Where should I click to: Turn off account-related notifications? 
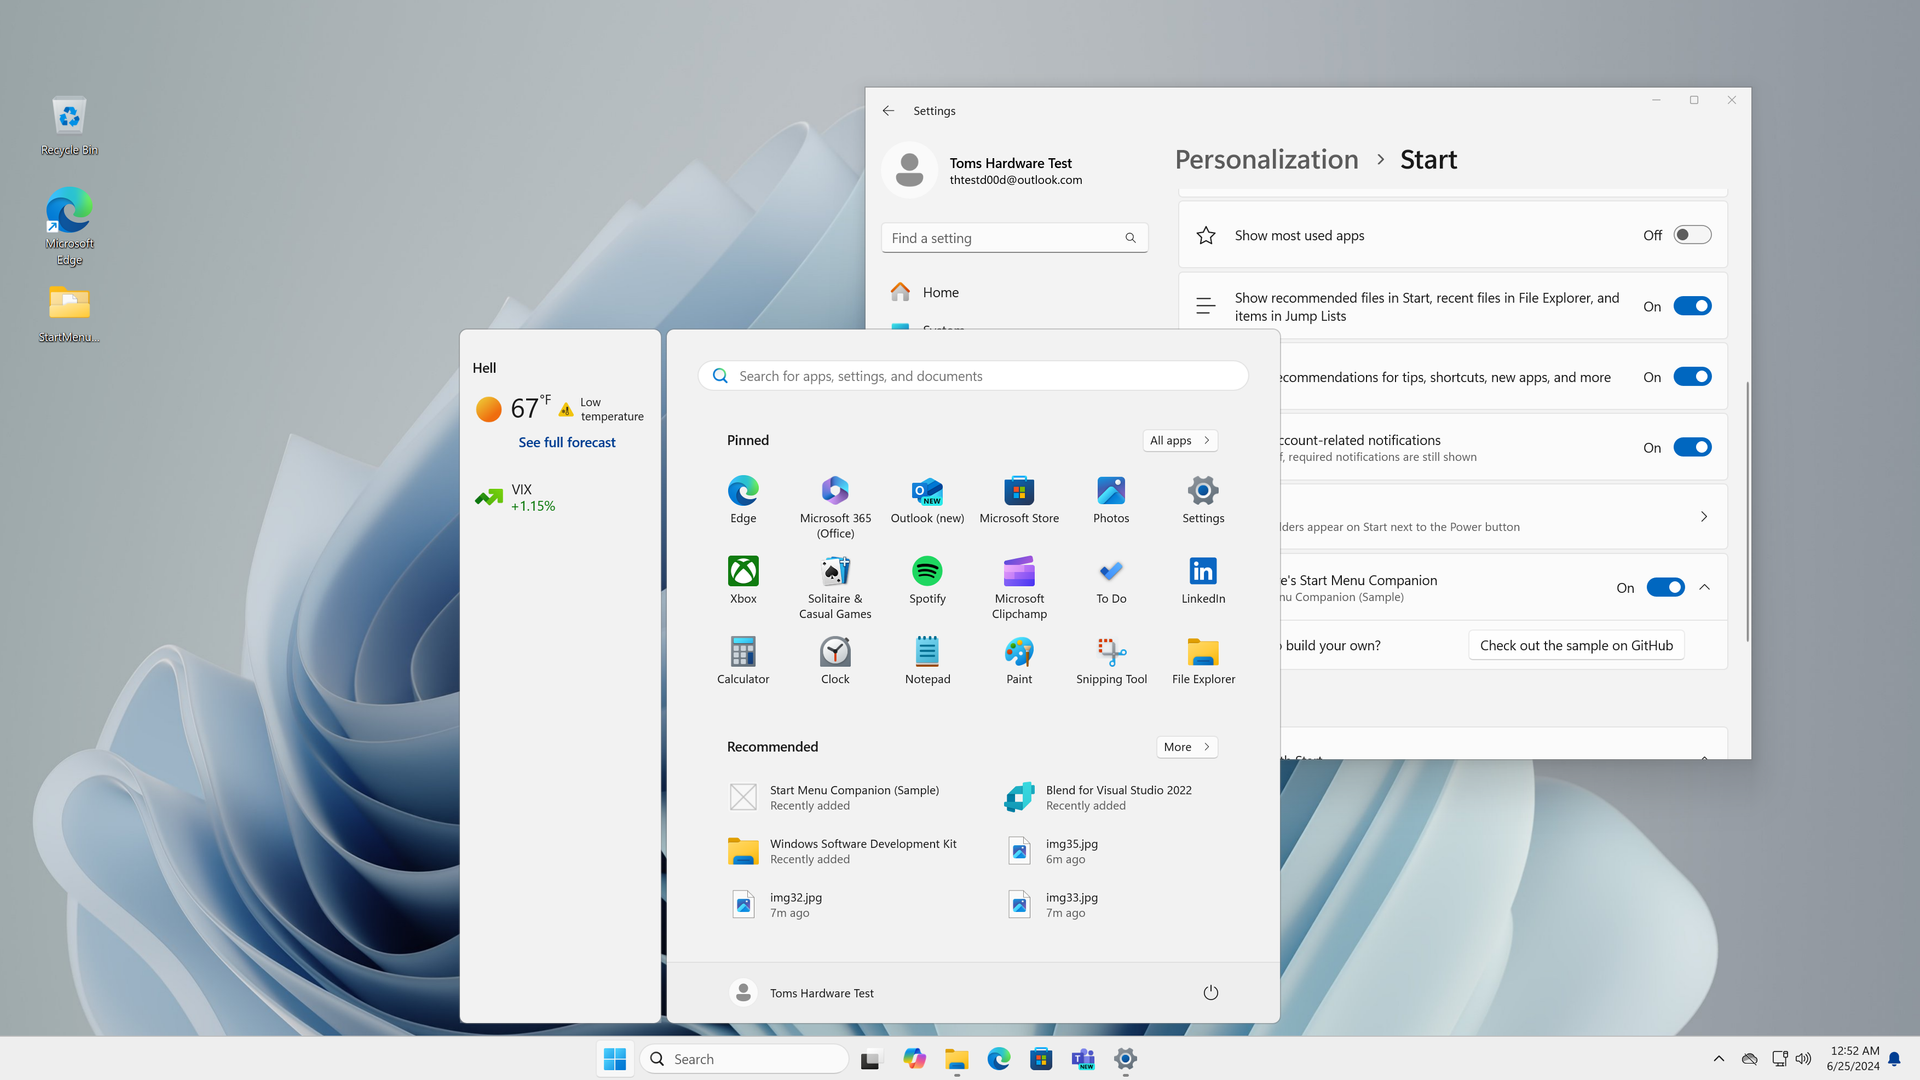pos(1692,447)
